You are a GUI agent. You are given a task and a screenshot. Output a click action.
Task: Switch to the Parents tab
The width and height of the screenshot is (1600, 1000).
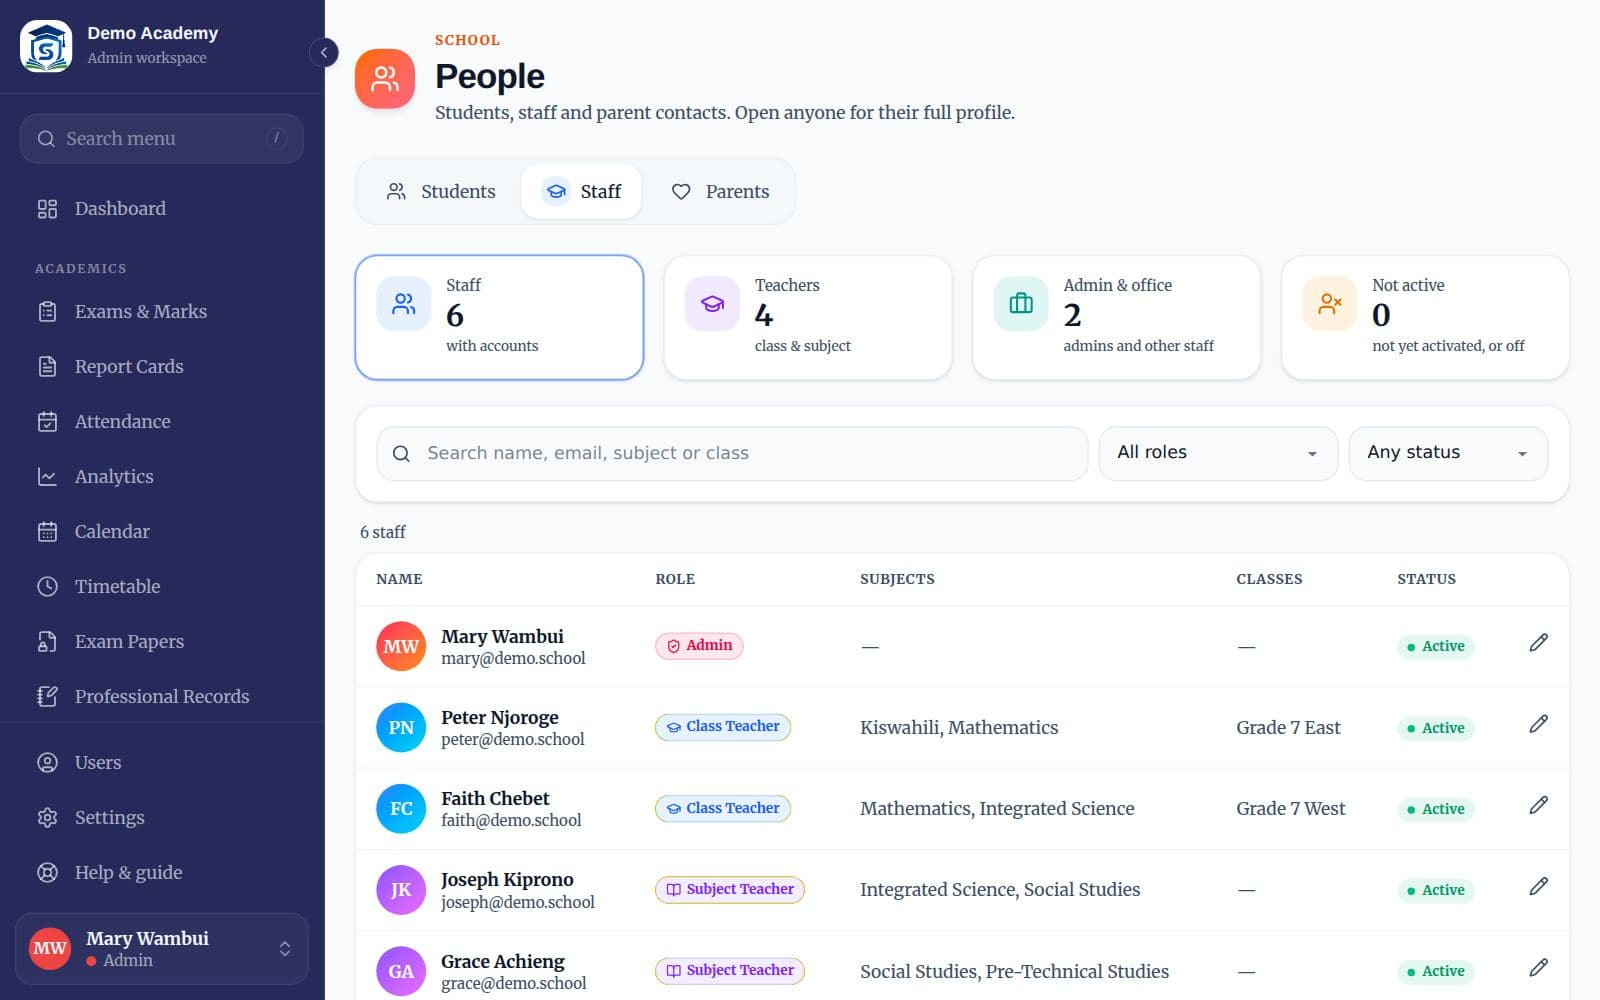(x=720, y=191)
